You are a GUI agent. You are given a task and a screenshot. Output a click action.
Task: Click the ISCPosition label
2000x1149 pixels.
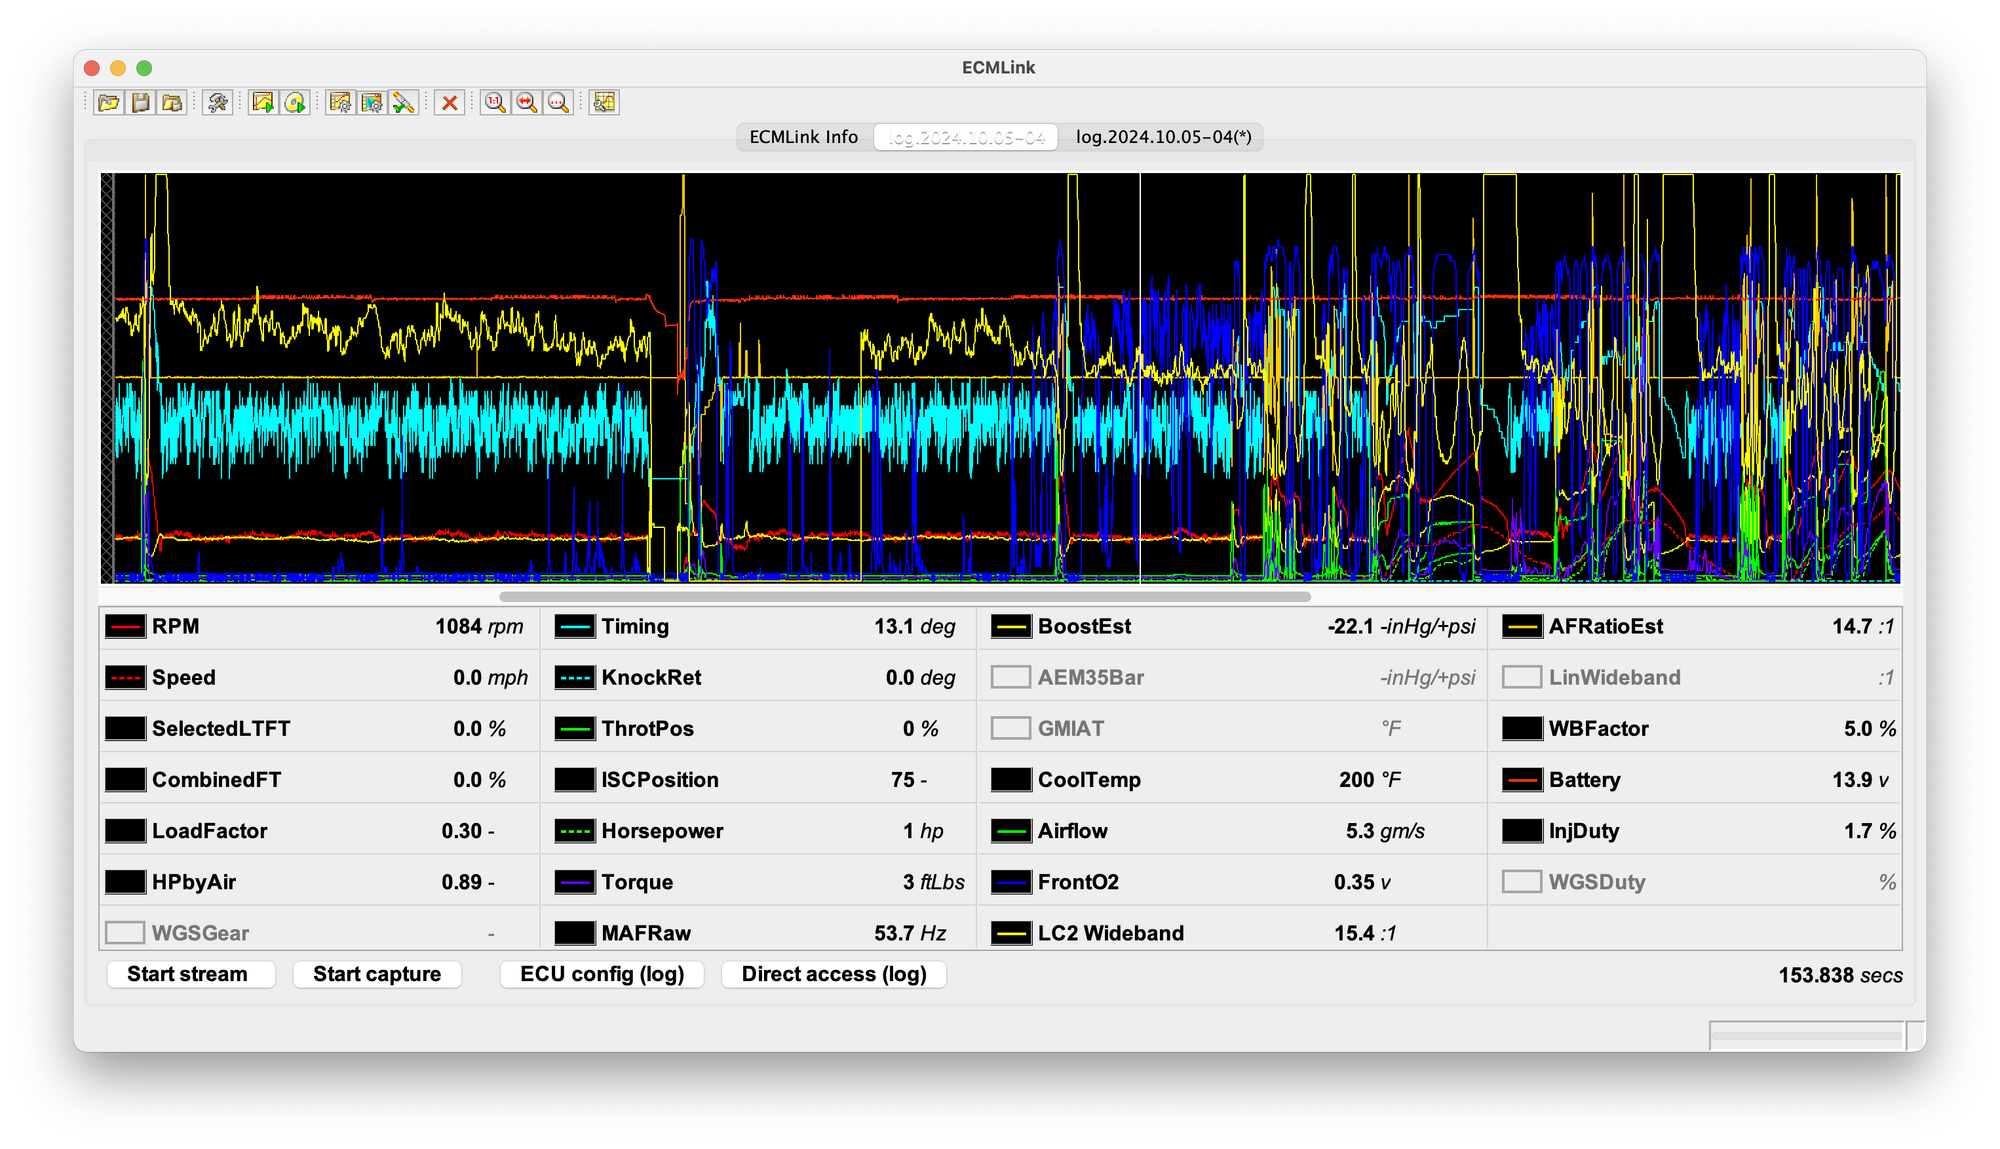click(660, 780)
